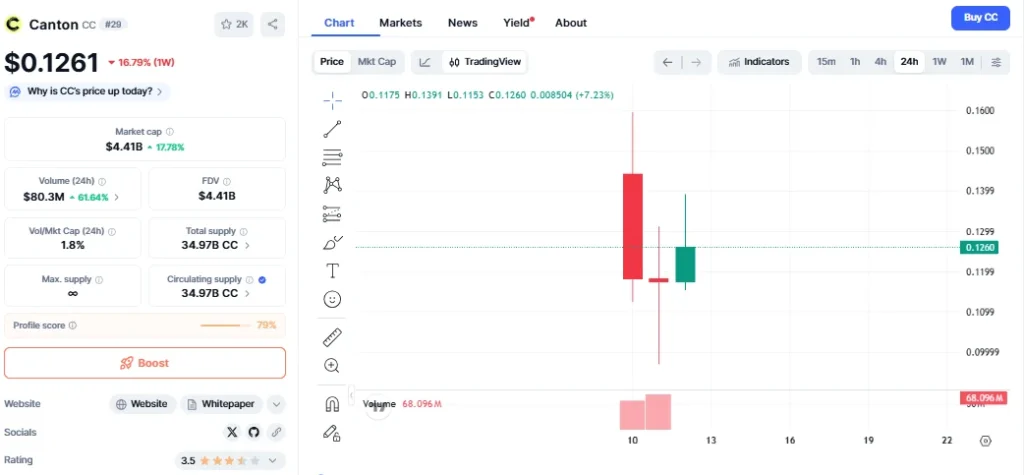The height and width of the screenshot is (475, 1024).
Task: Expand the website links dropdown chevron
Action: [x=276, y=404]
